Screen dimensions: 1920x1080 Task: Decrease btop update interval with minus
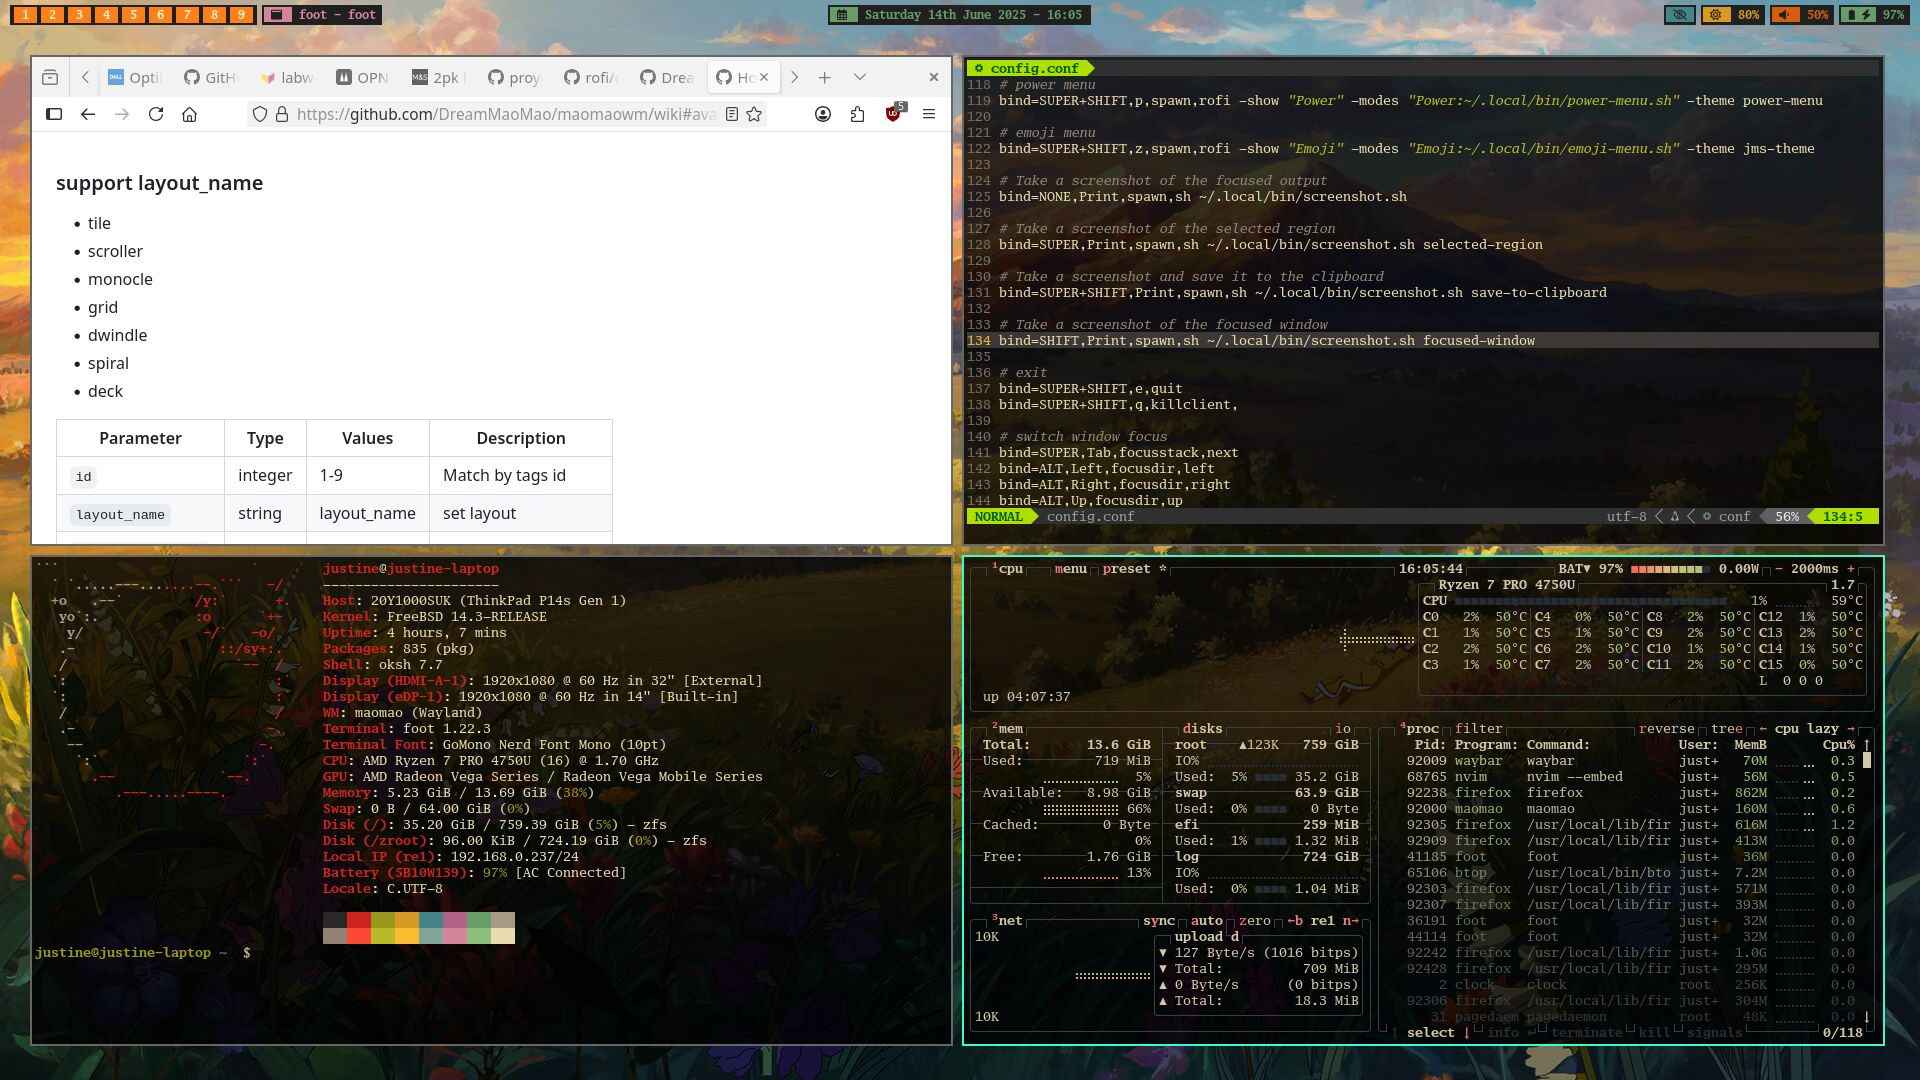point(1779,569)
